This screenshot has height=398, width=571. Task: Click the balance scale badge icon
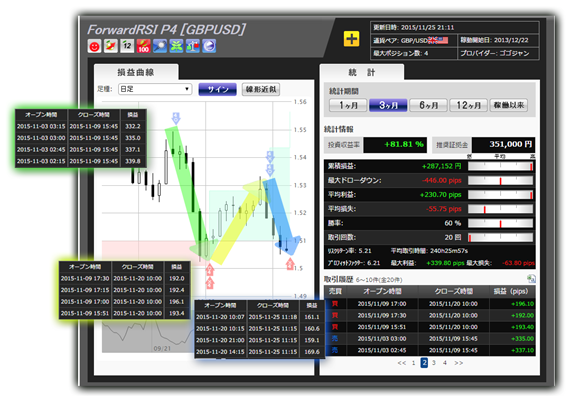[193, 46]
